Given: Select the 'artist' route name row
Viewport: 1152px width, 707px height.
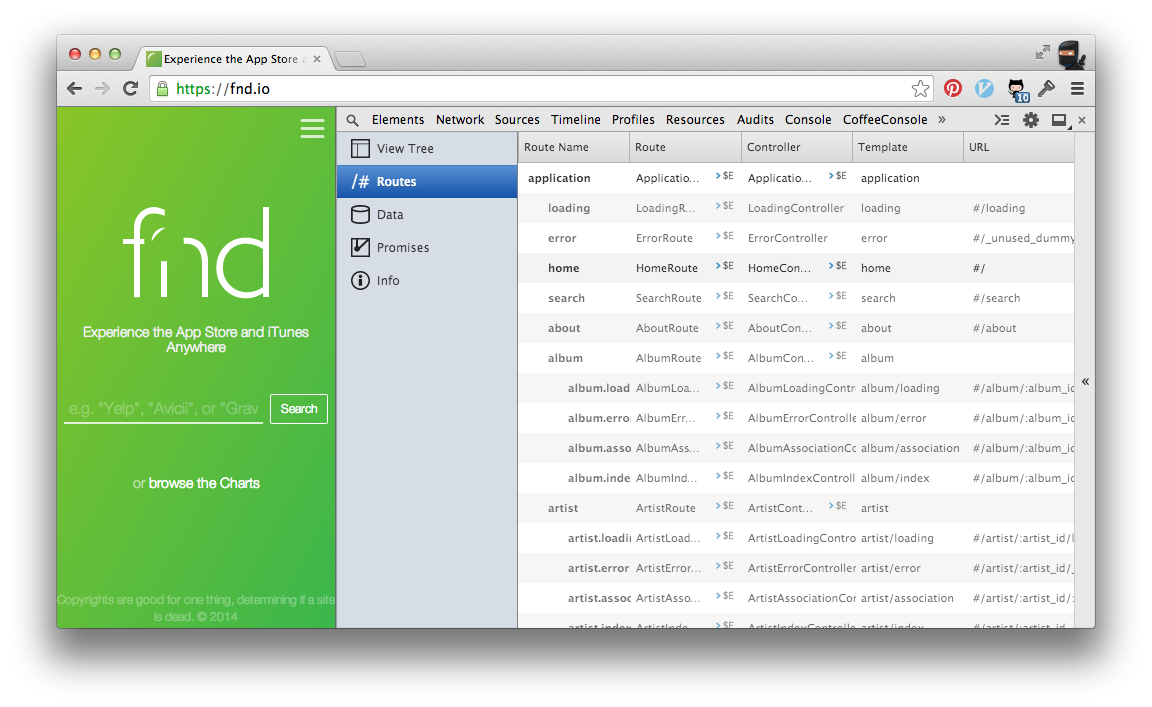Looking at the screenshot, I should point(563,508).
